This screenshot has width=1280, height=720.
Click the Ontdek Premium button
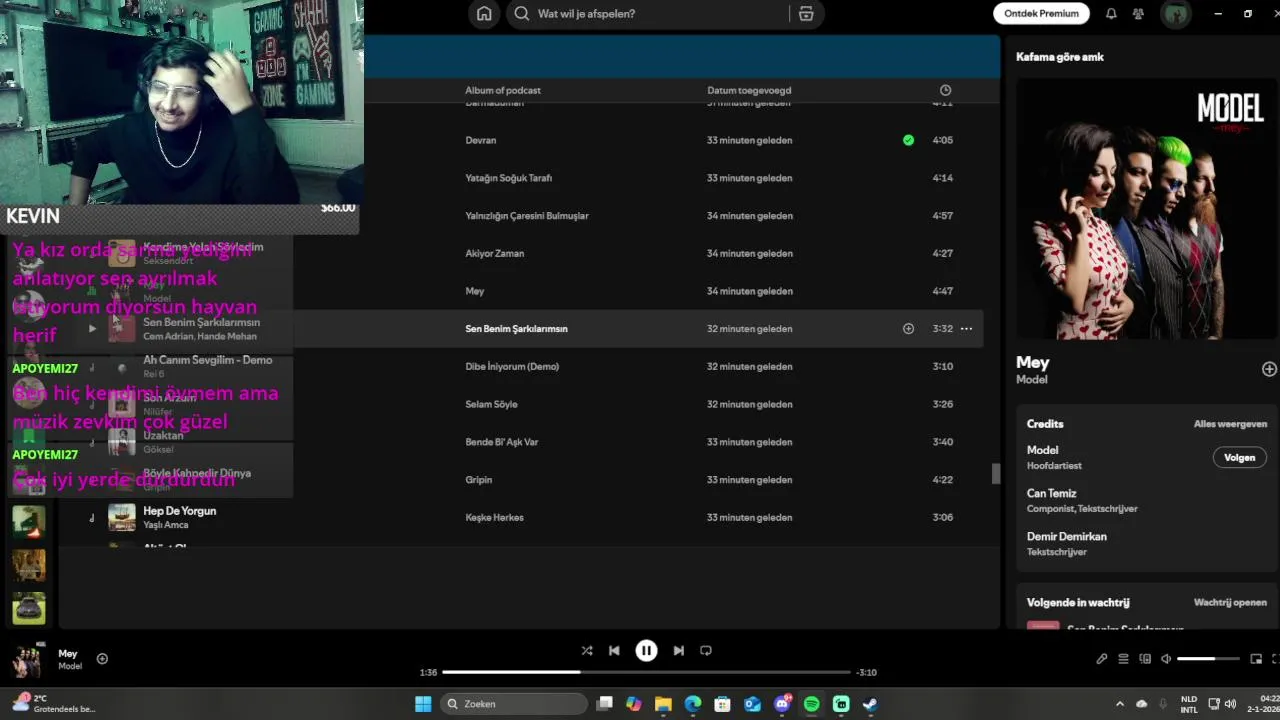pos(1041,14)
